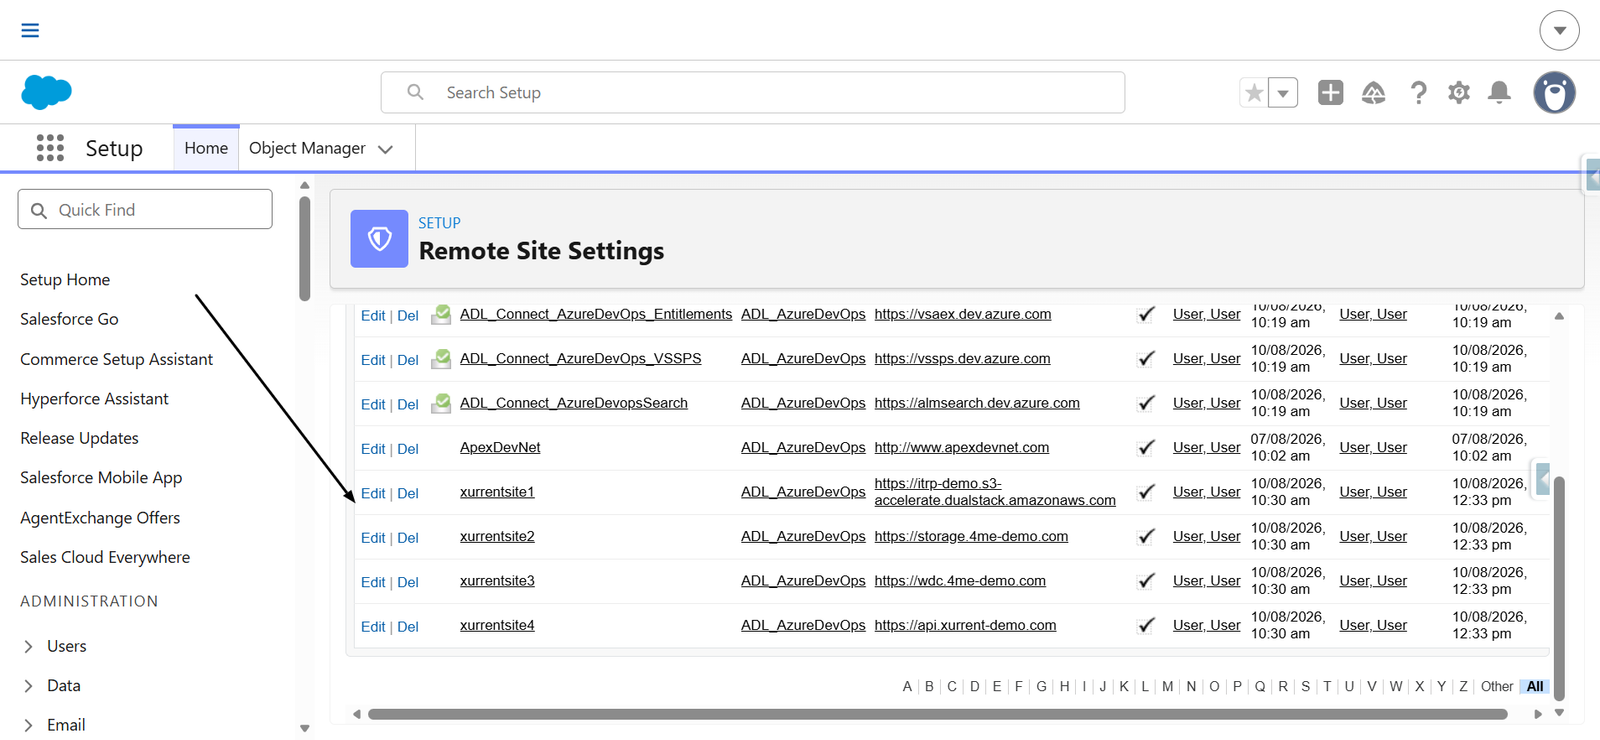Image resolution: width=1600 pixels, height=740 pixels.
Task: Open Commerce Setup Assistant
Action: [116, 359]
